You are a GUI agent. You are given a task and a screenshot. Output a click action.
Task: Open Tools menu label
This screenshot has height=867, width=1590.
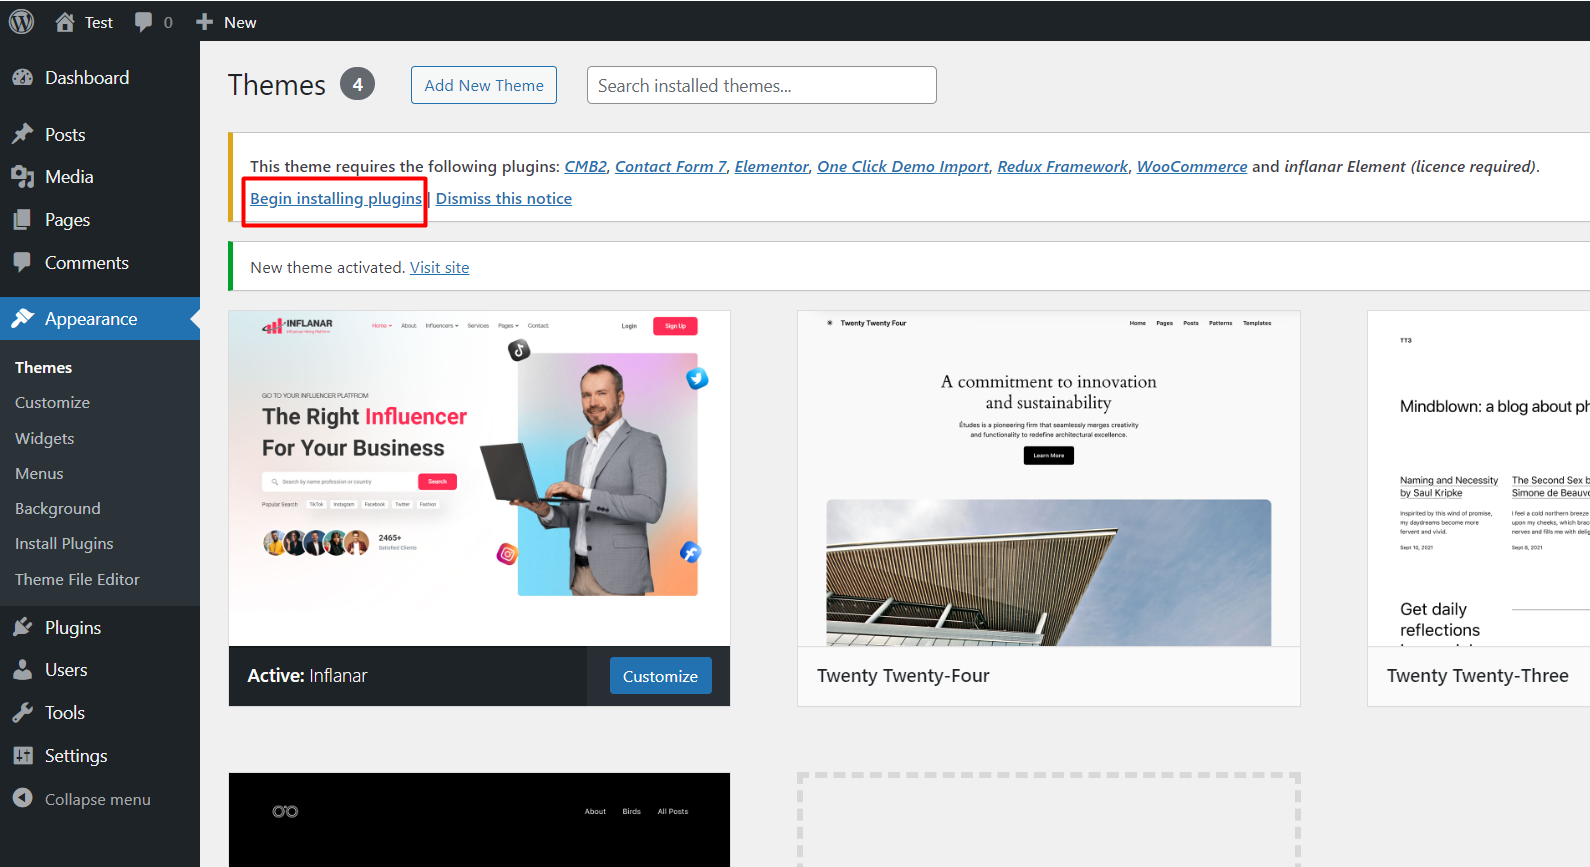(65, 713)
